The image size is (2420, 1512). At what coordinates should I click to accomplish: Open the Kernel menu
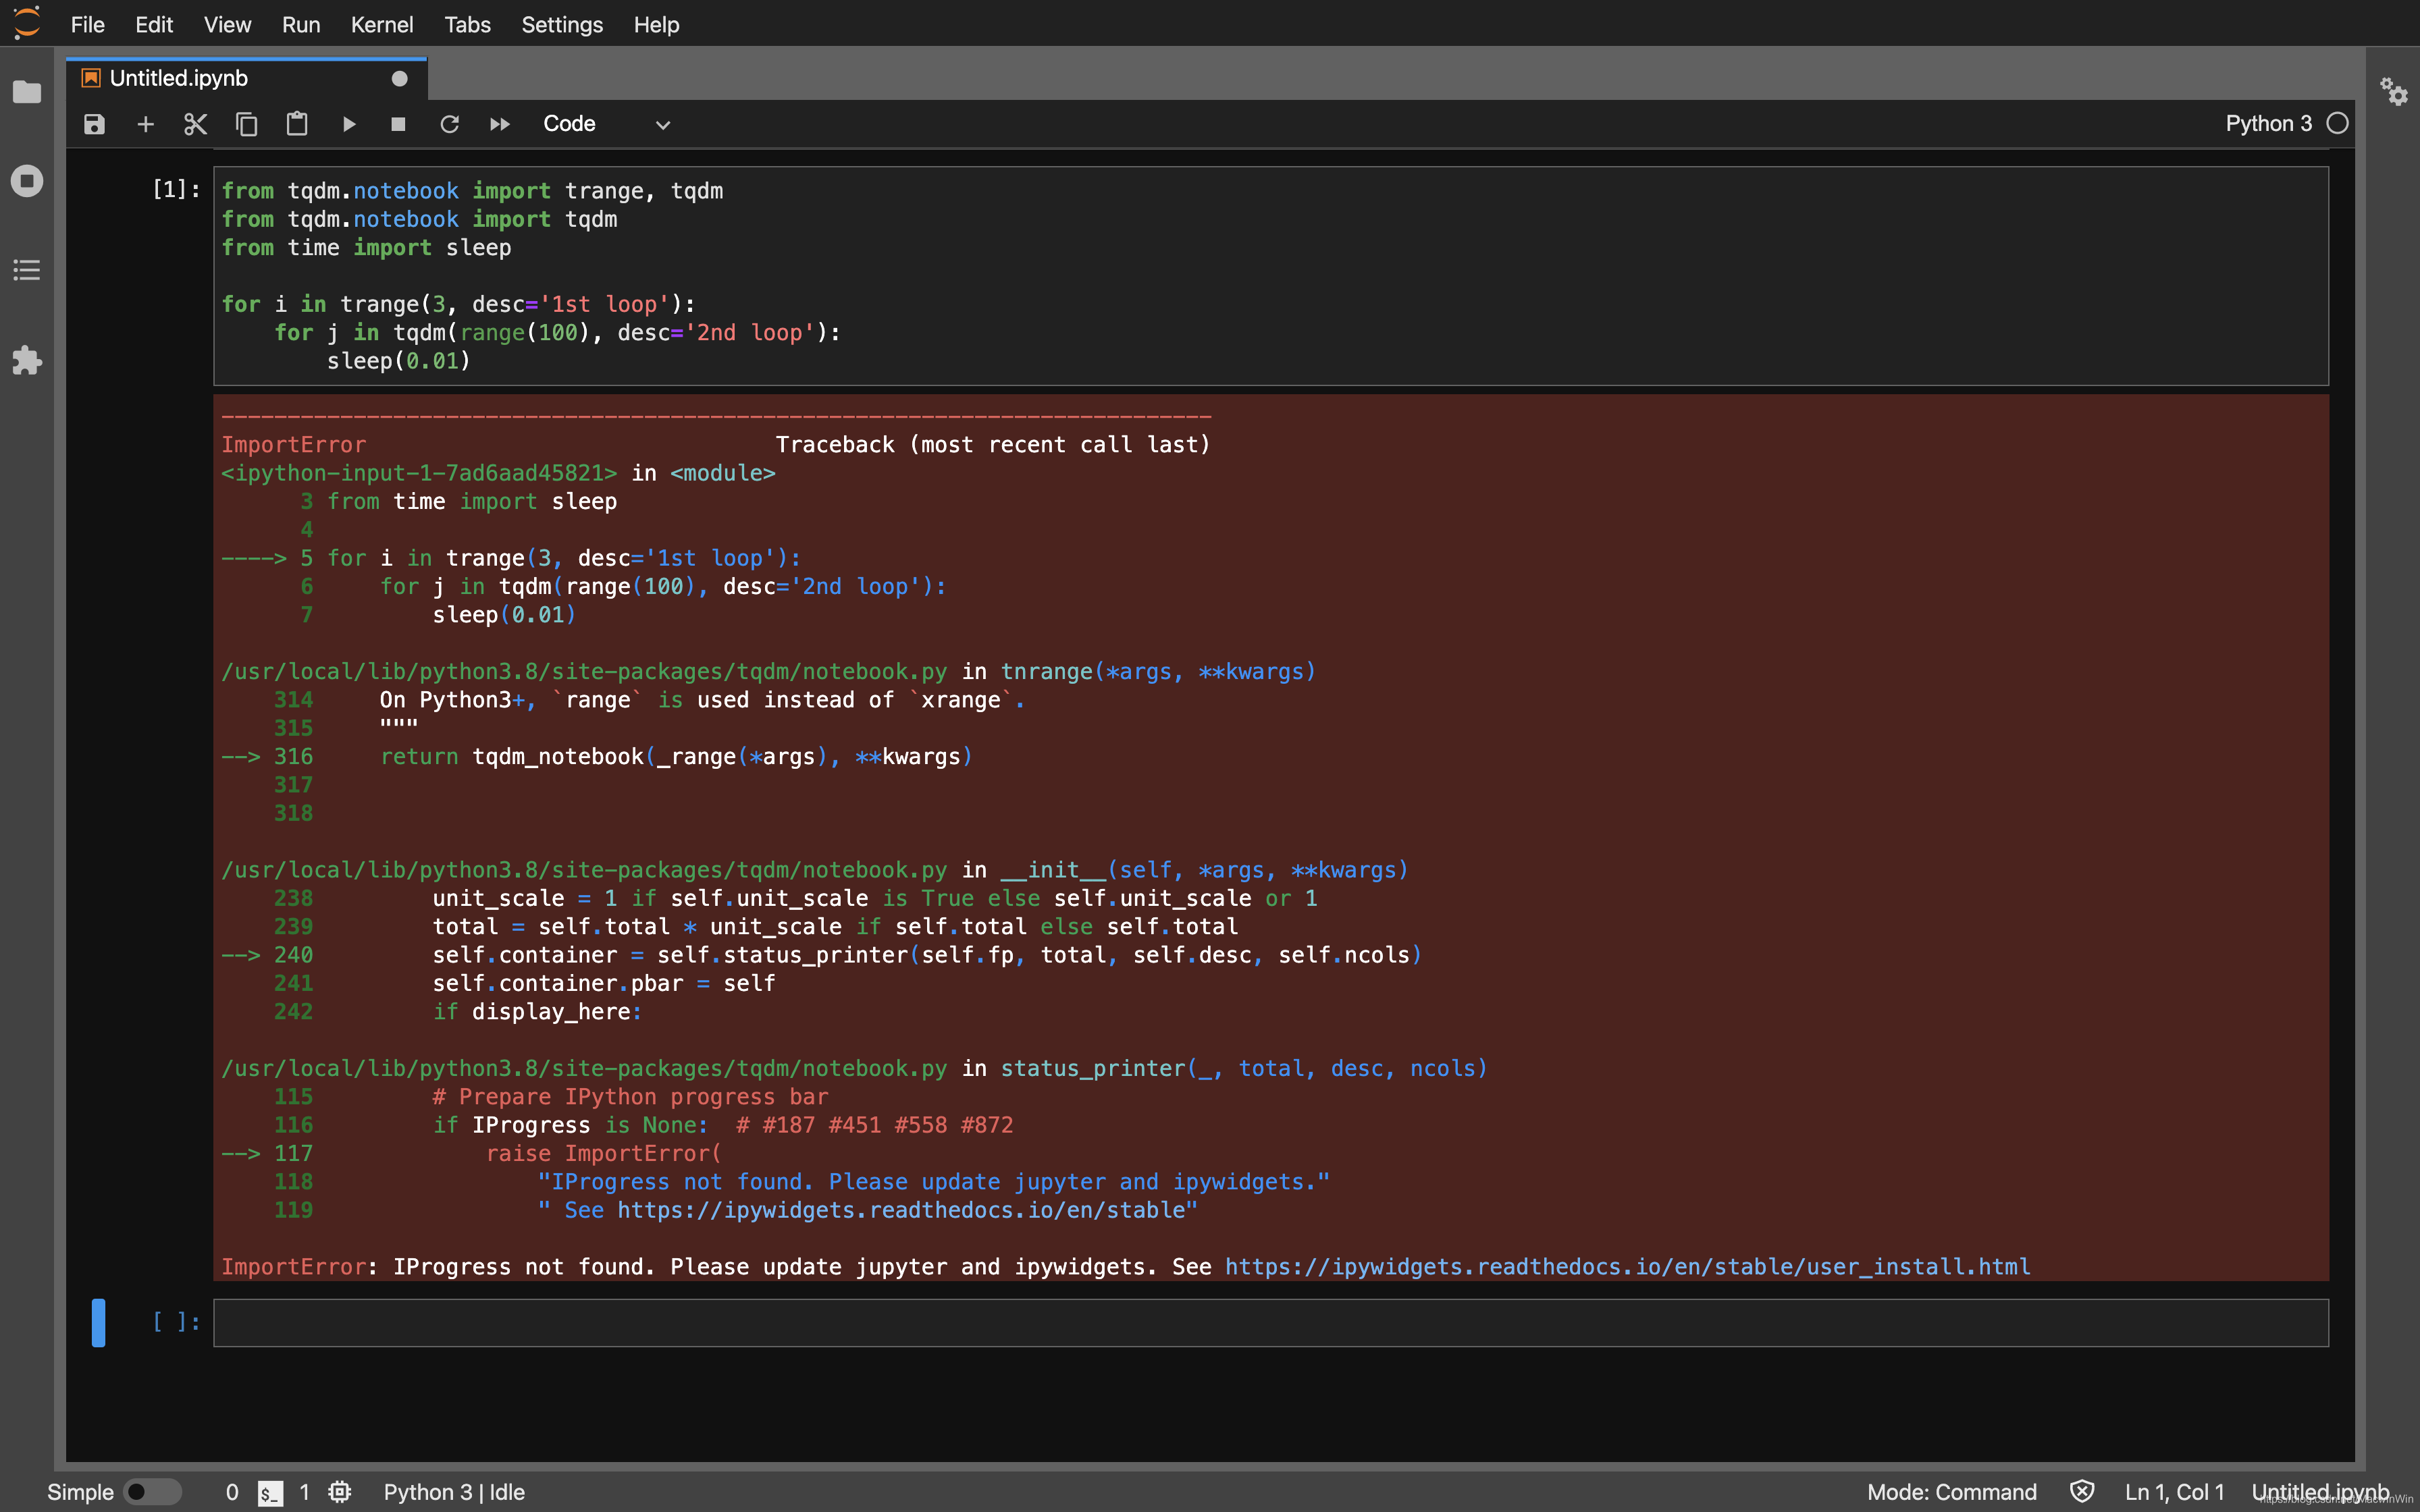click(381, 25)
